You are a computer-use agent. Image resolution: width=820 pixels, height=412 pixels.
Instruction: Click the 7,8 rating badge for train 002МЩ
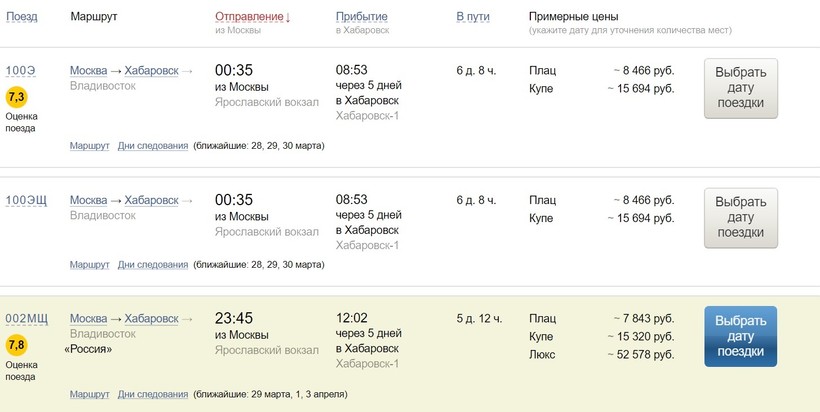point(17,346)
